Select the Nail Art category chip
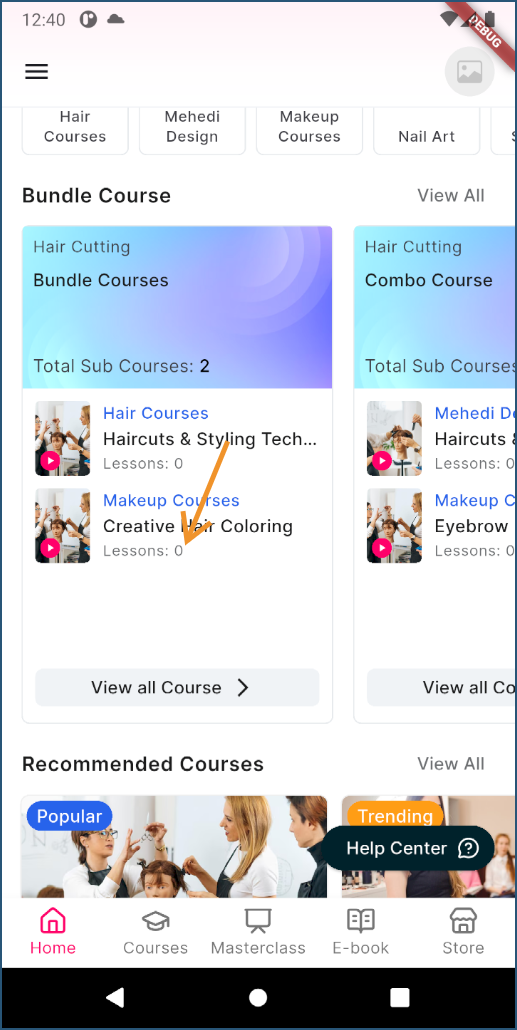Viewport: 517px width, 1030px height. (426, 129)
